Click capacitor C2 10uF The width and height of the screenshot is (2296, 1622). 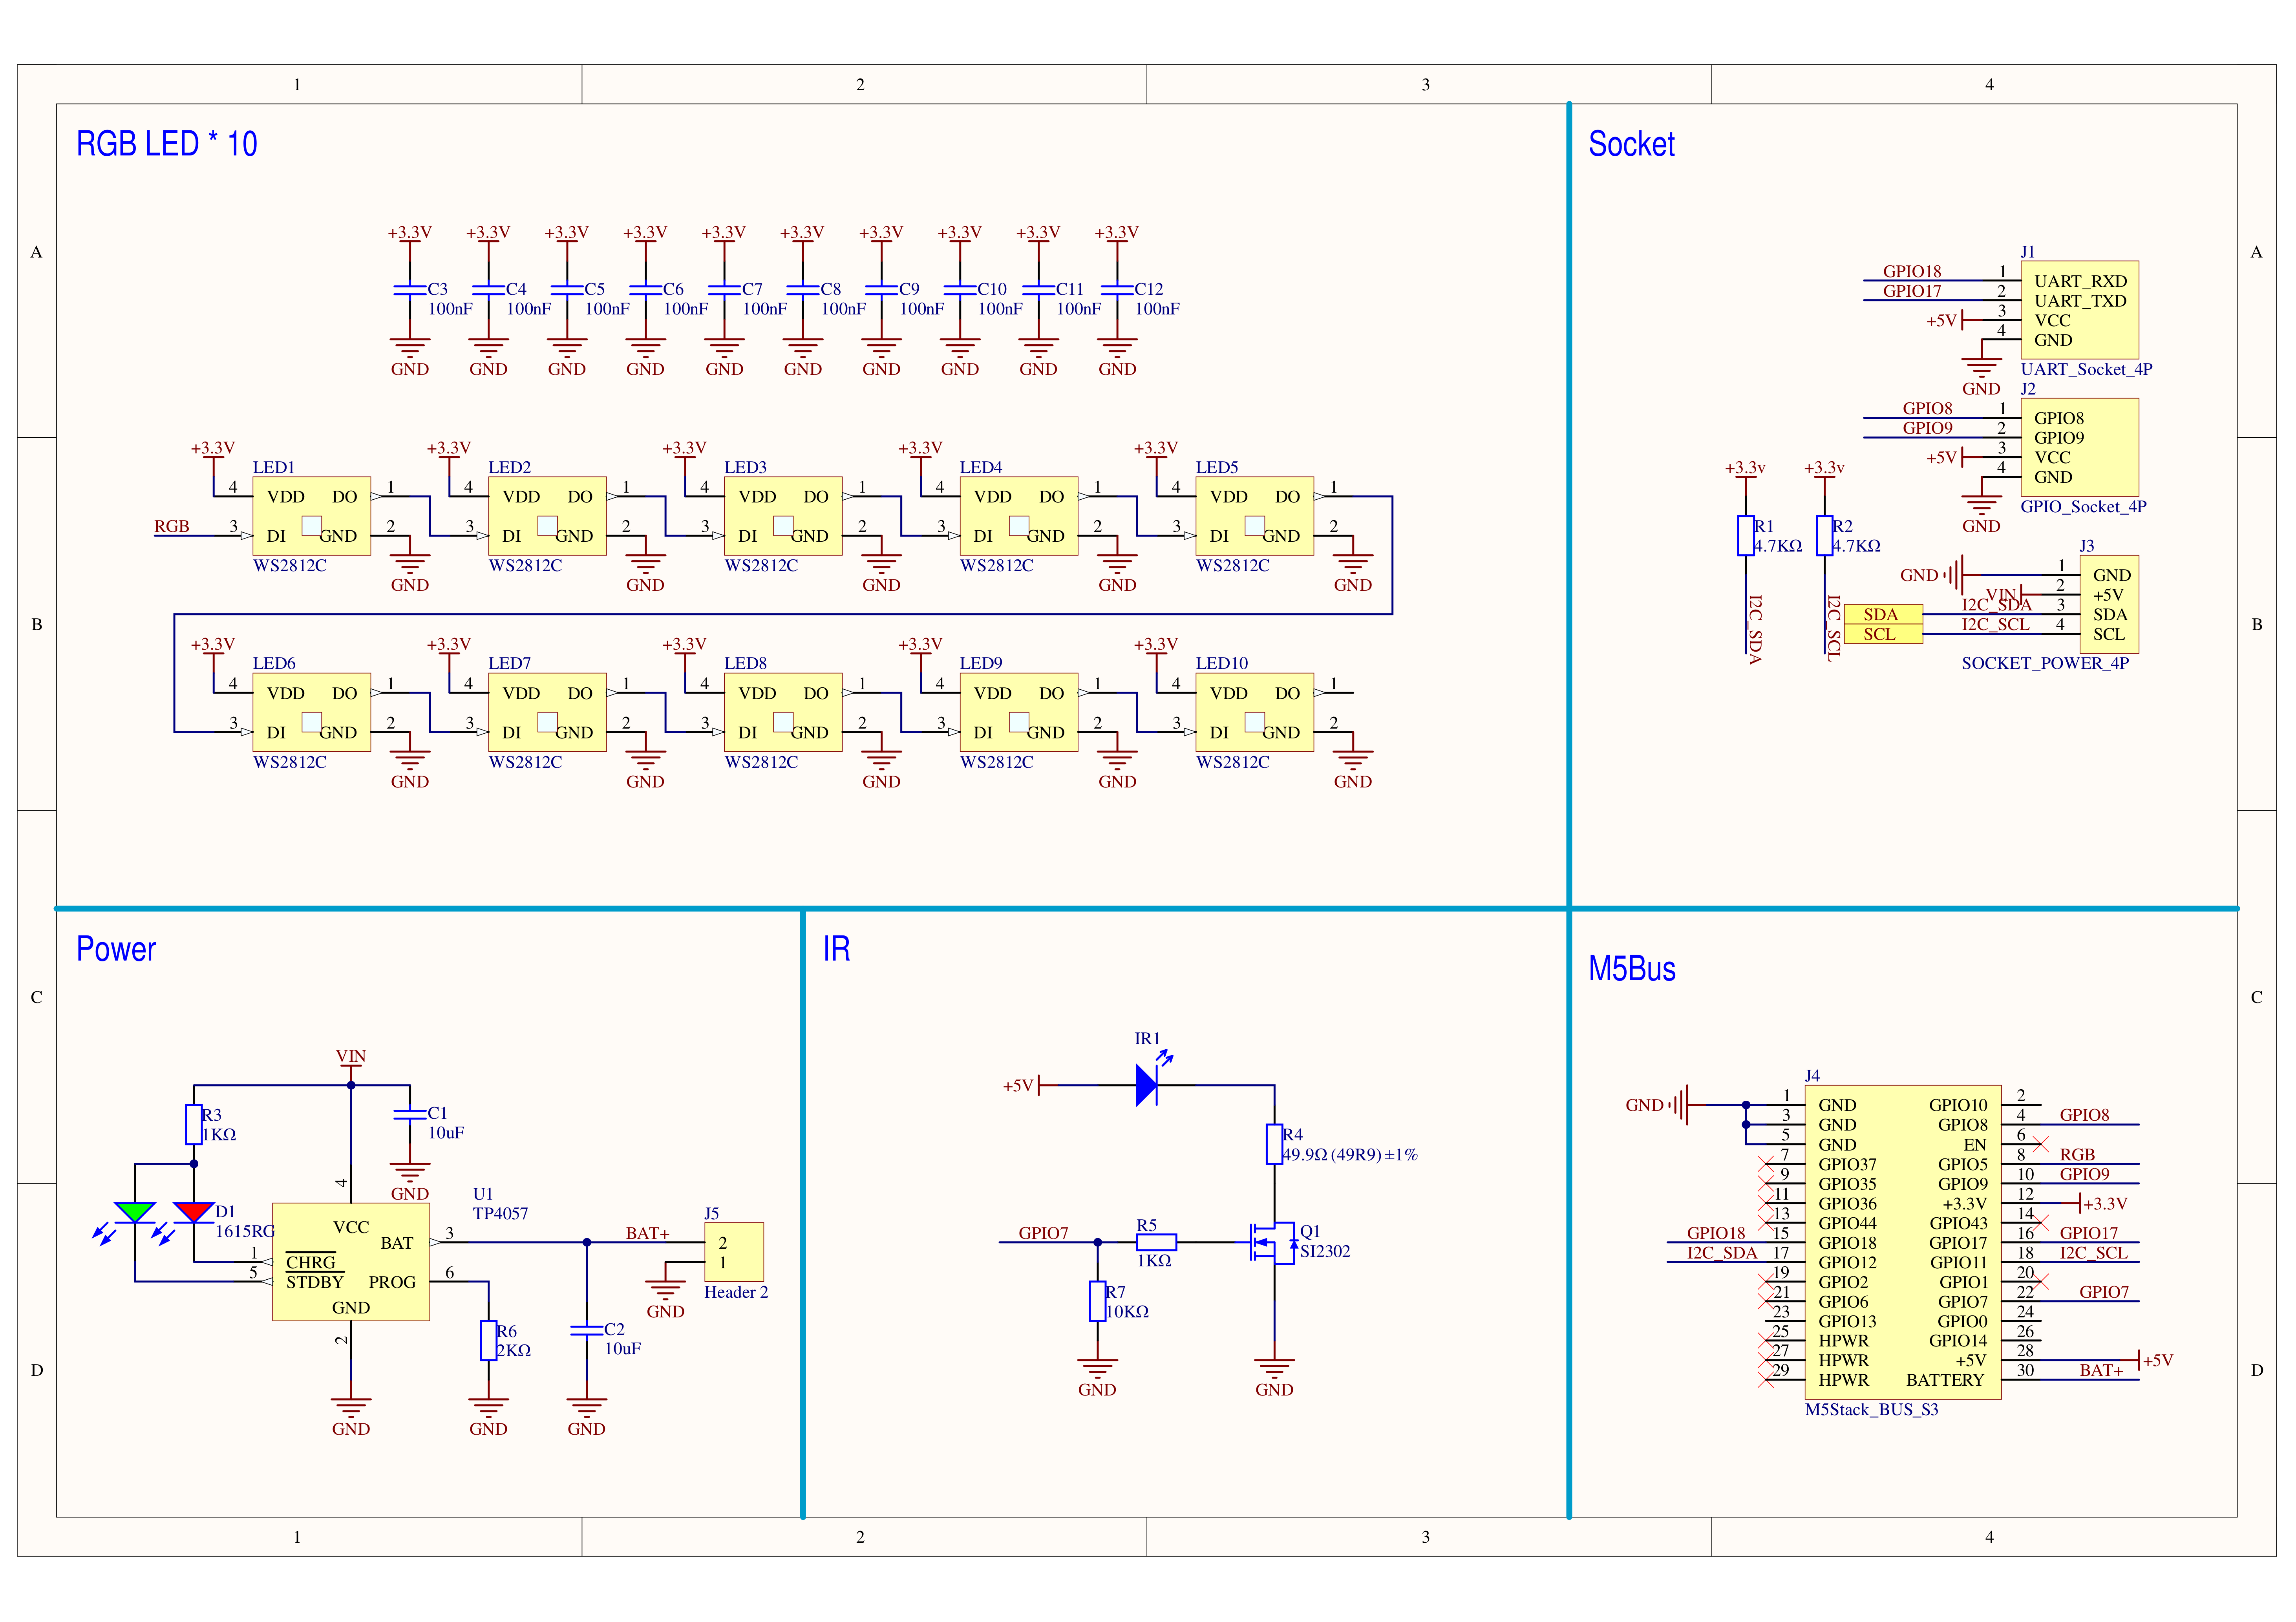587,1330
